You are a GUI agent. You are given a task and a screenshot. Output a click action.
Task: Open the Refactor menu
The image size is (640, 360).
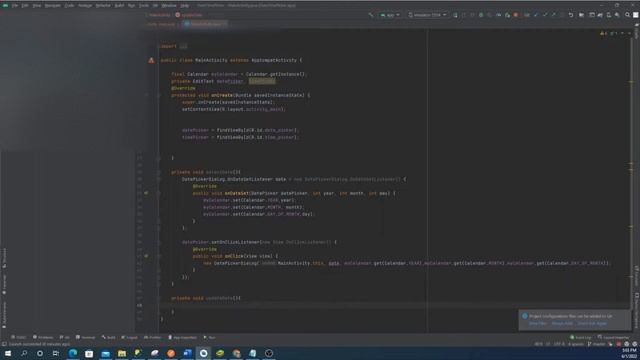pos(103,6)
